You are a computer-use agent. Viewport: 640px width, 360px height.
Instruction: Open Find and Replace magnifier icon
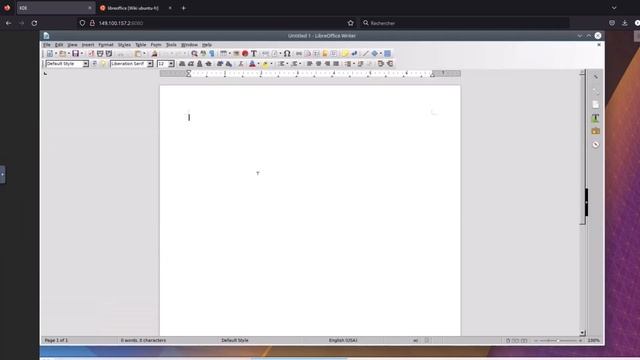click(194, 53)
